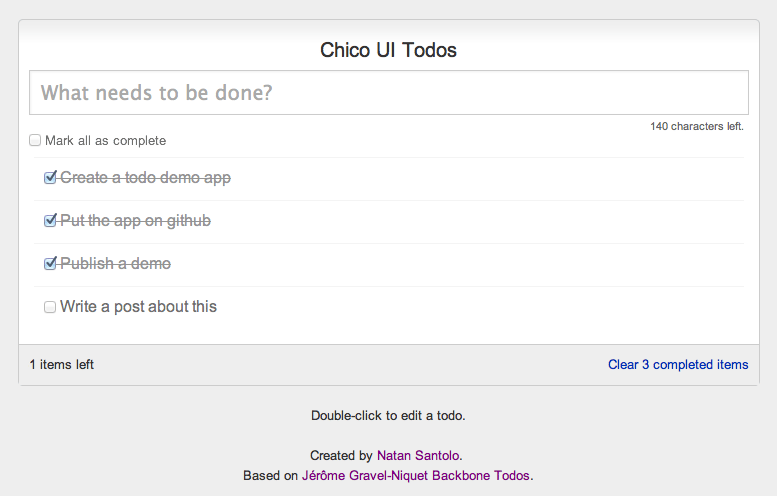
Task: Select the 'Write a post about this' text
Action: [138, 307]
